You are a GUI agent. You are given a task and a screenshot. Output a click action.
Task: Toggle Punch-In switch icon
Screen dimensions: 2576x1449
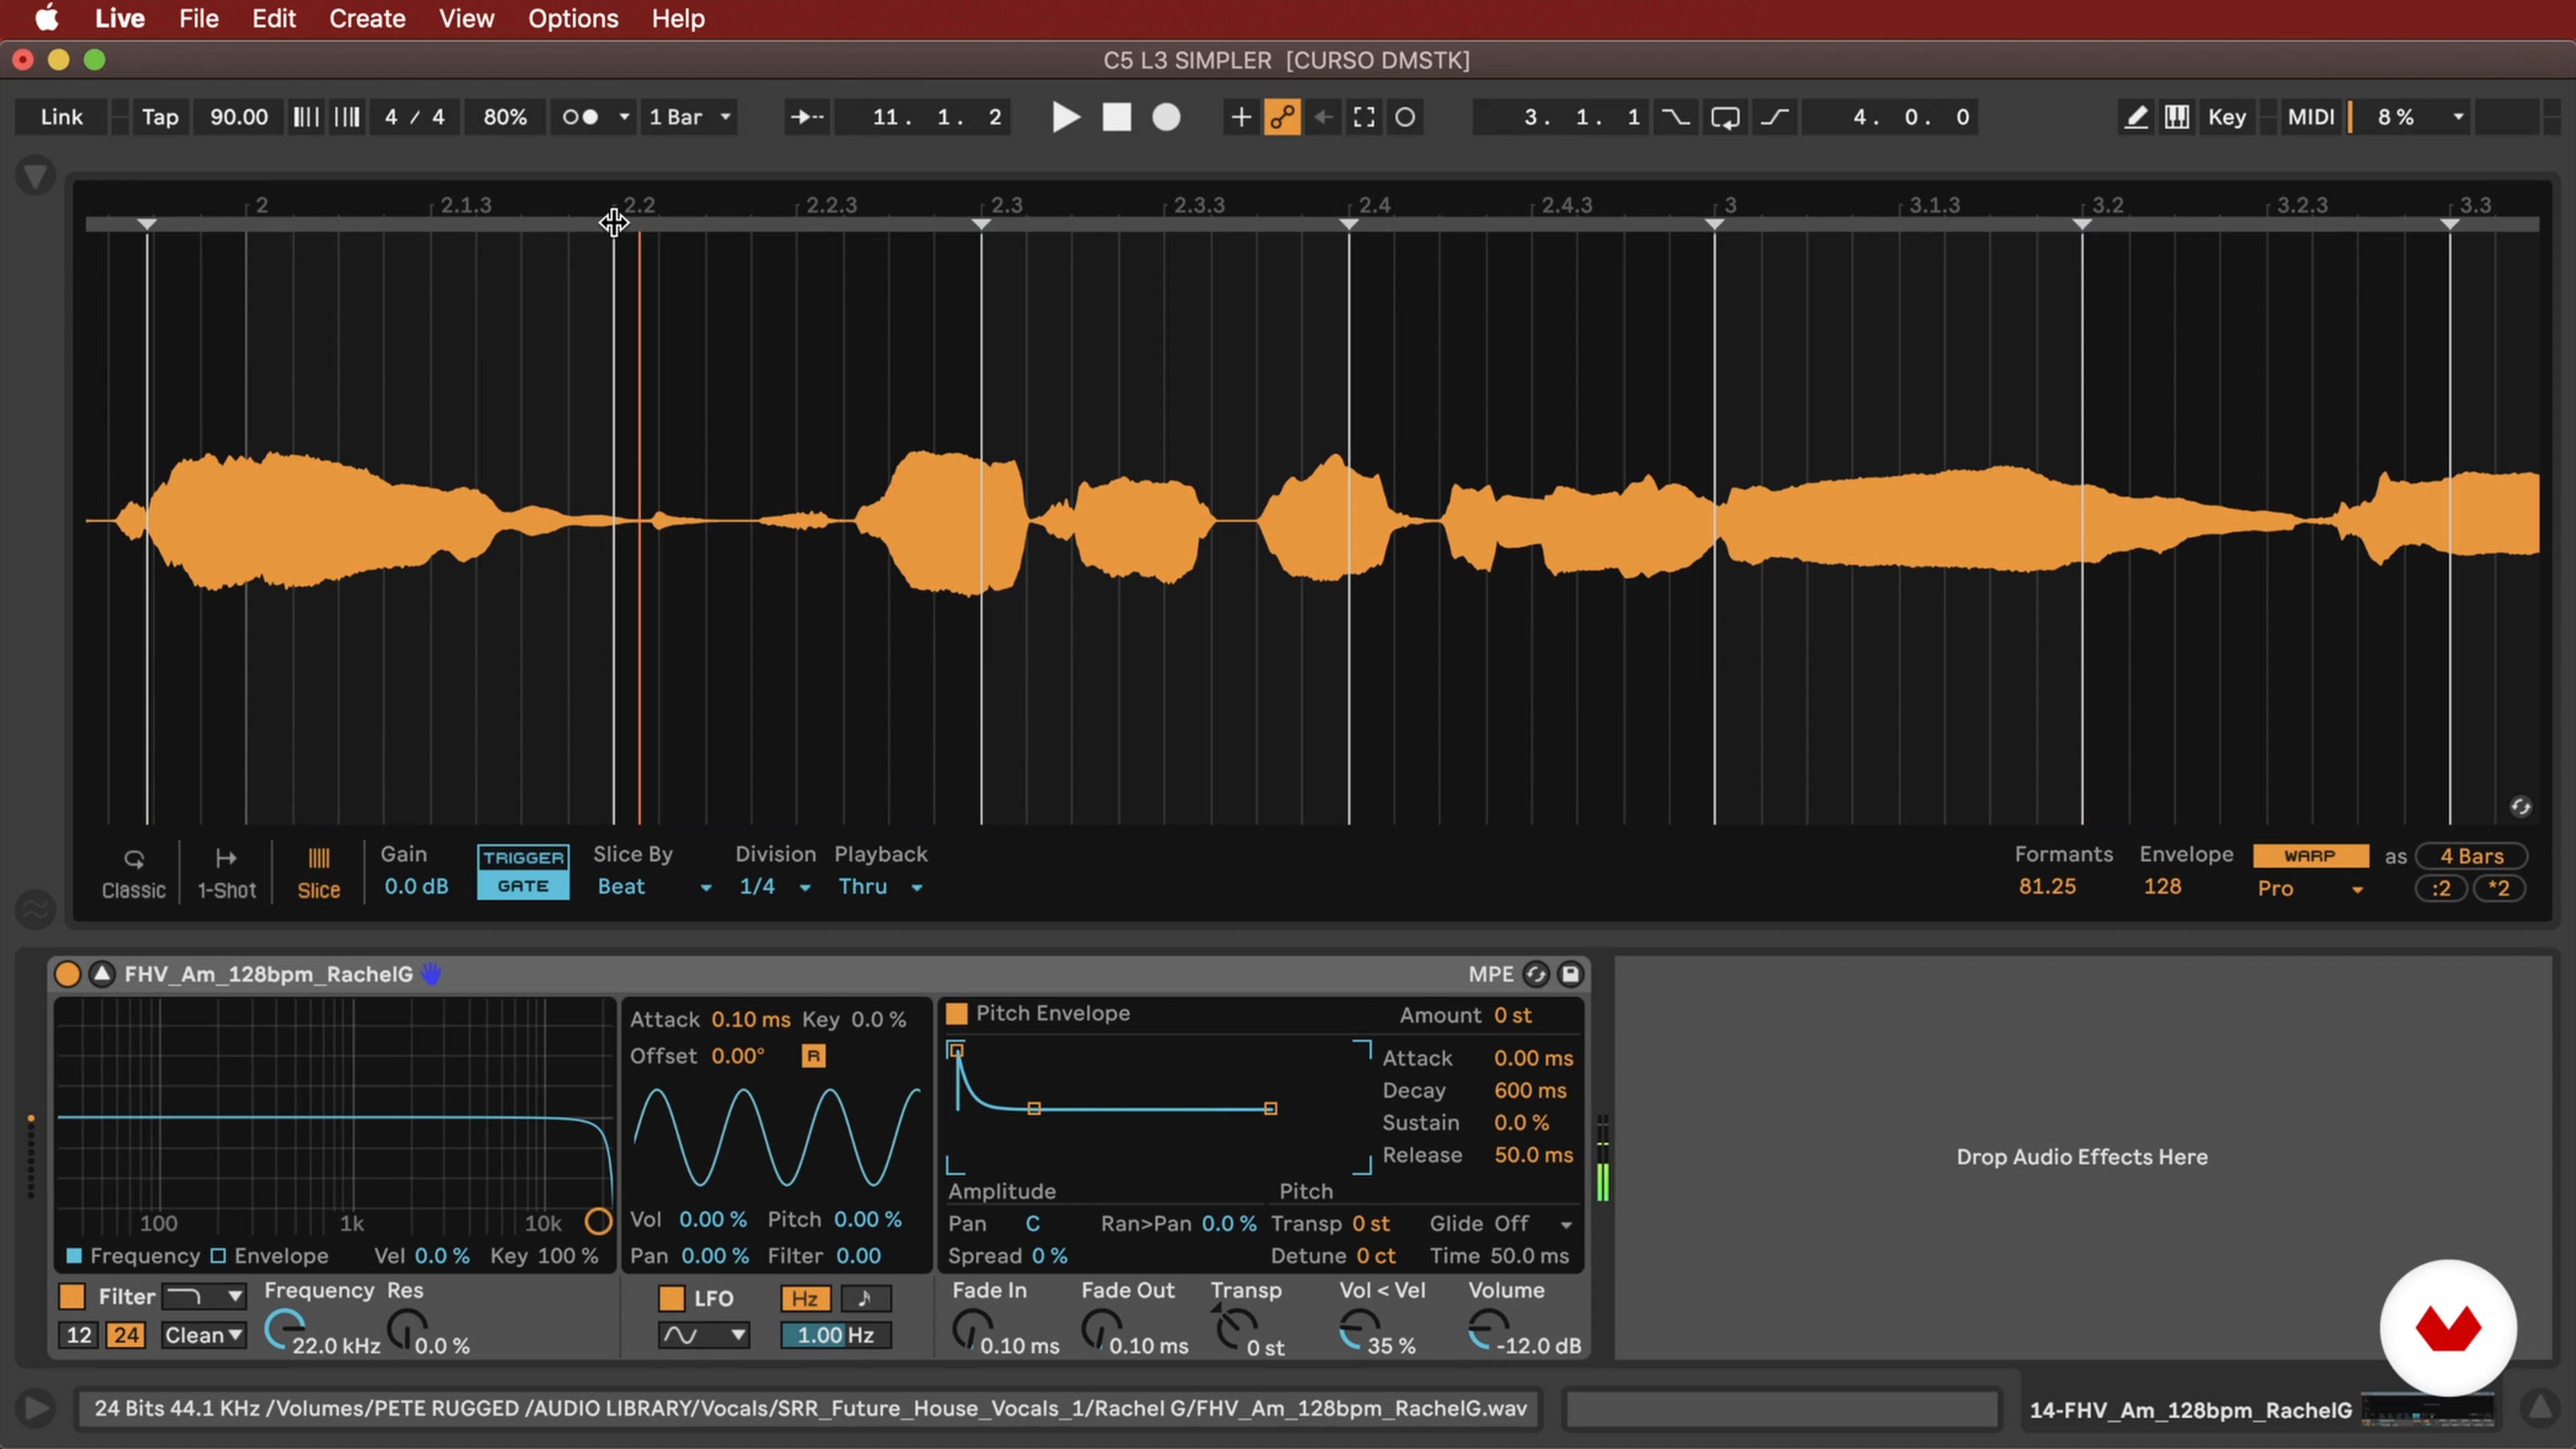(x=1676, y=117)
